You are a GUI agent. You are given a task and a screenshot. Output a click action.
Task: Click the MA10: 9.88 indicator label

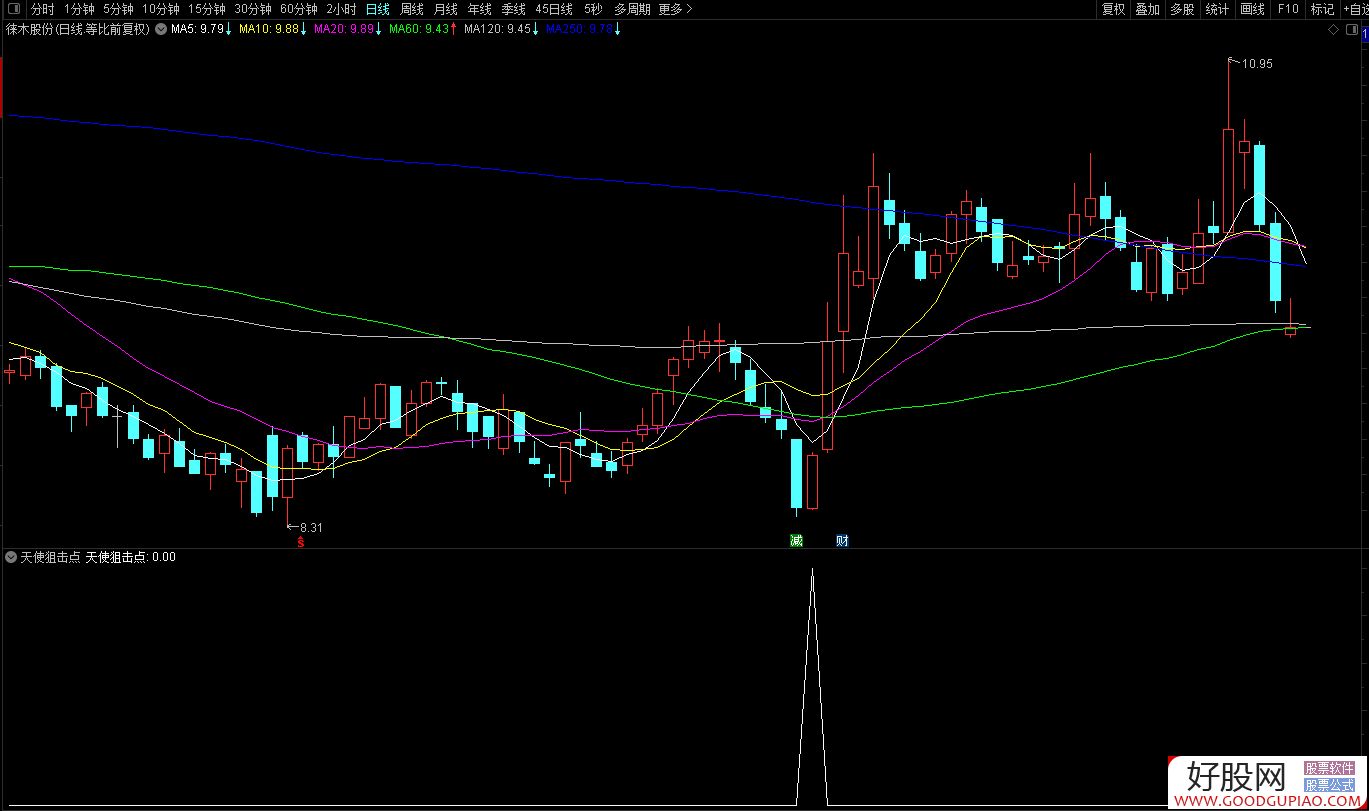click(x=272, y=29)
